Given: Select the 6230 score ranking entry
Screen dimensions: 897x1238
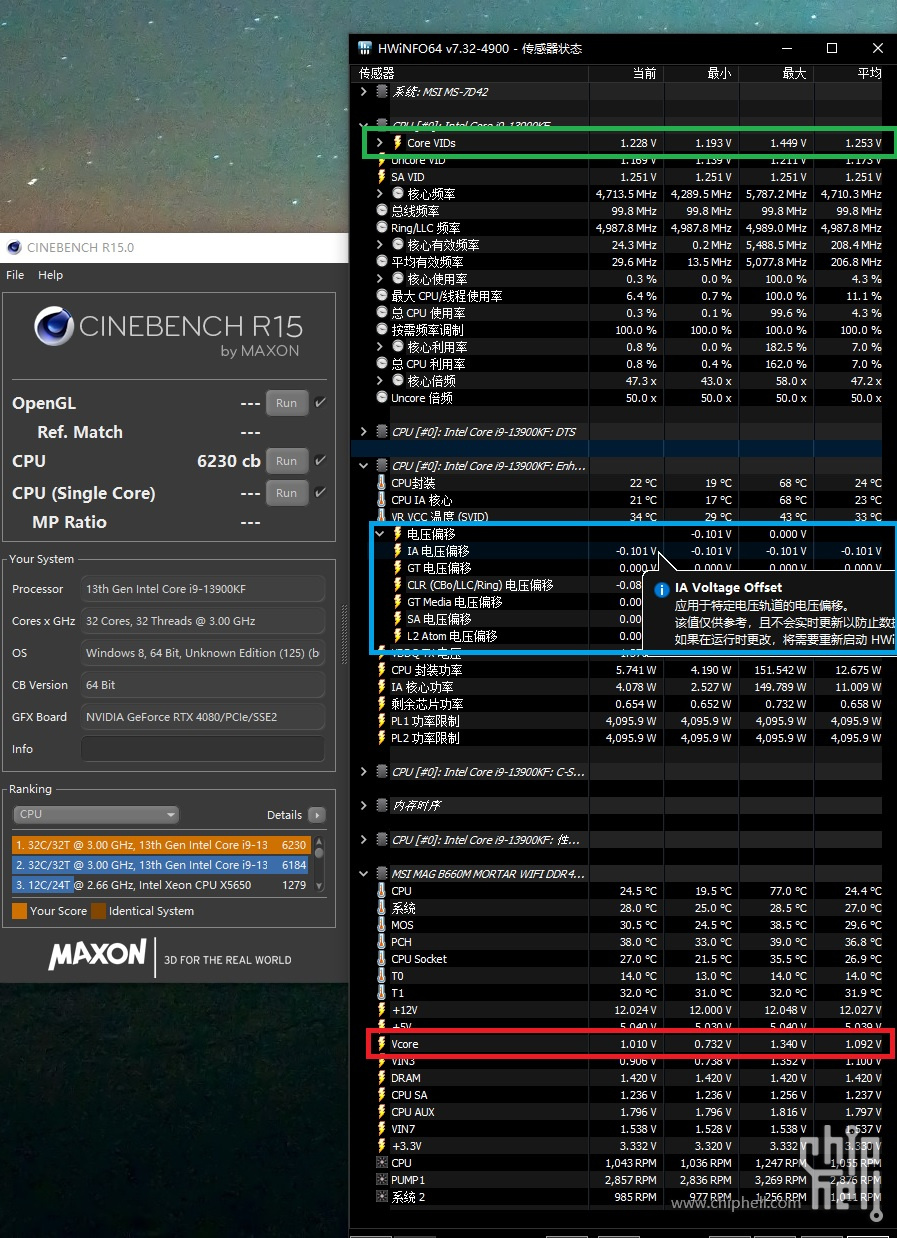Looking at the screenshot, I should [161, 845].
